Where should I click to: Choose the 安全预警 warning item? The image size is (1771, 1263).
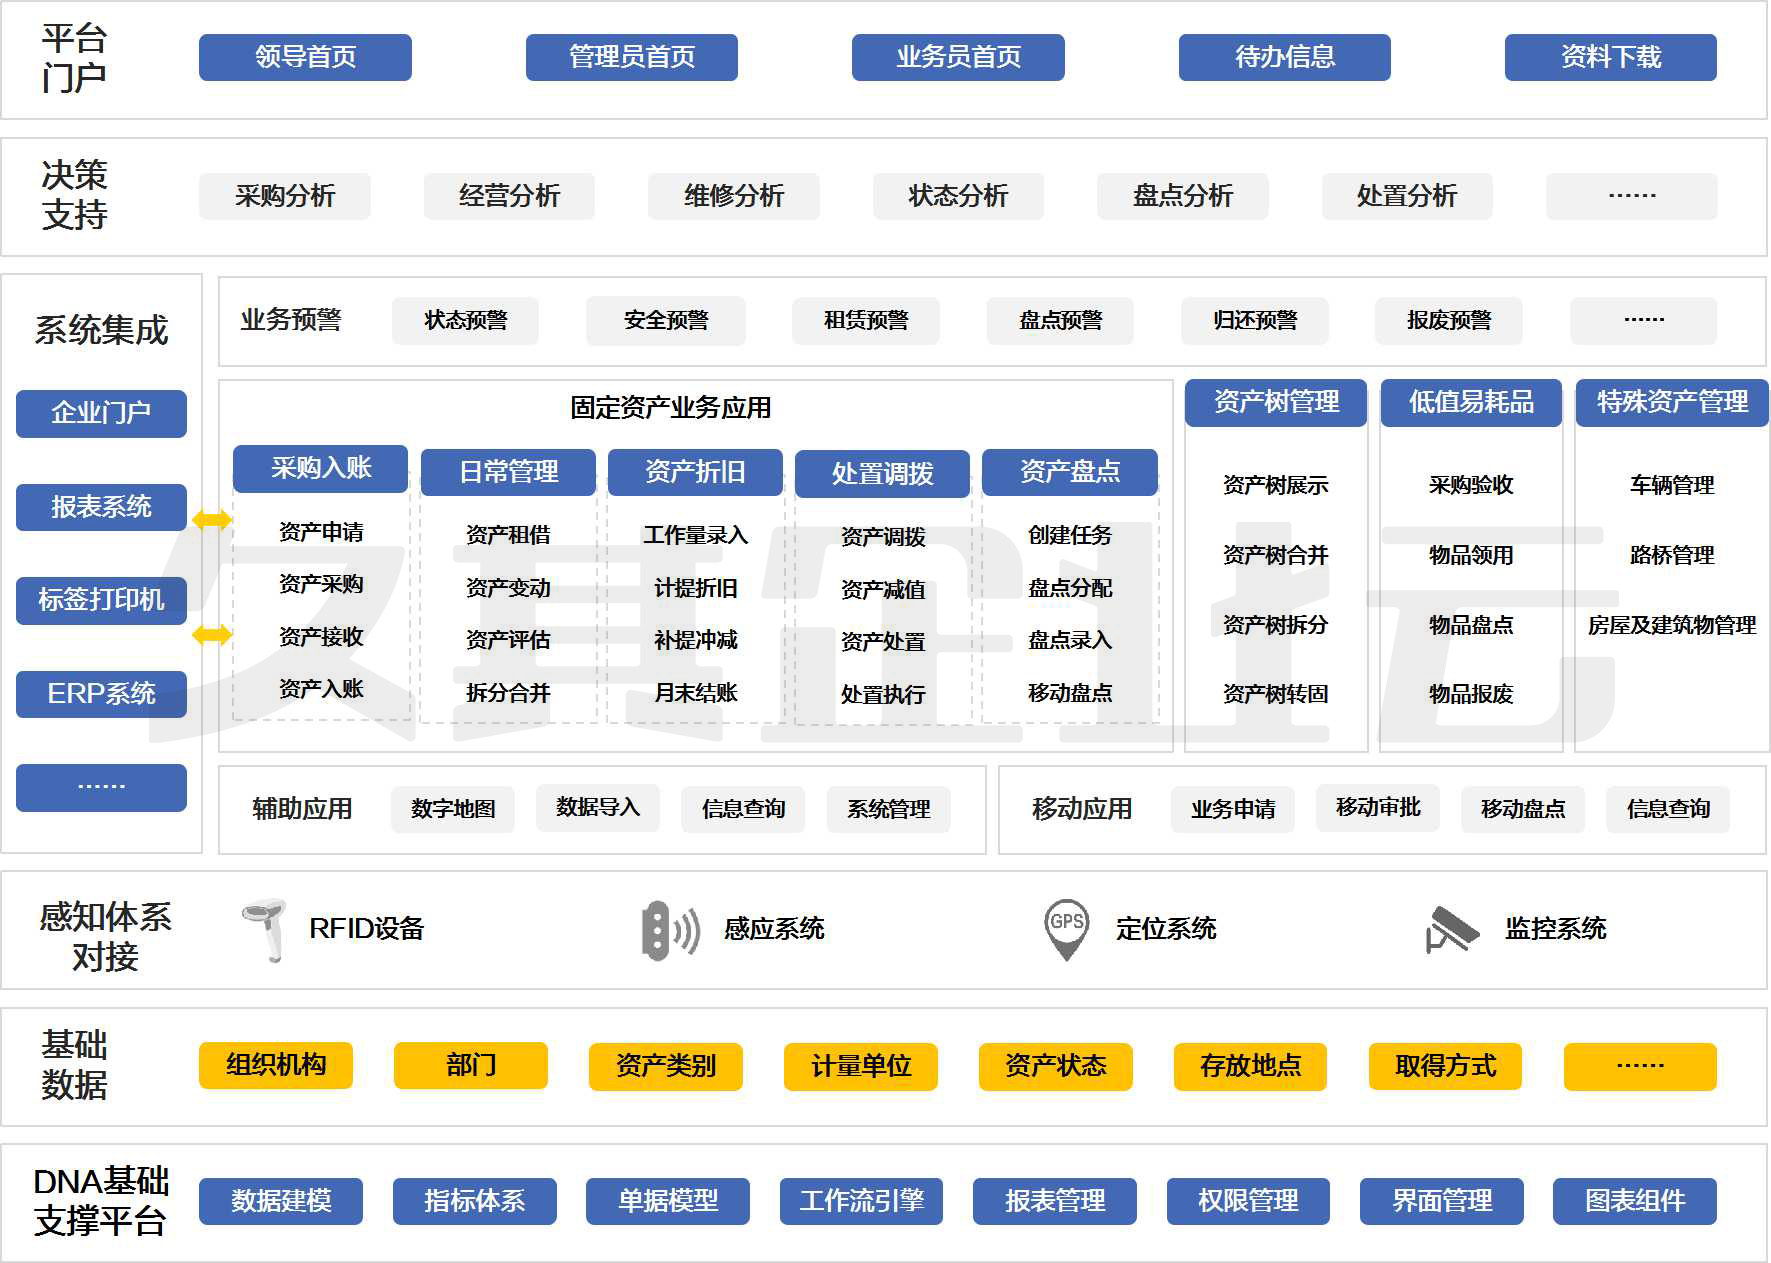[665, 320]
